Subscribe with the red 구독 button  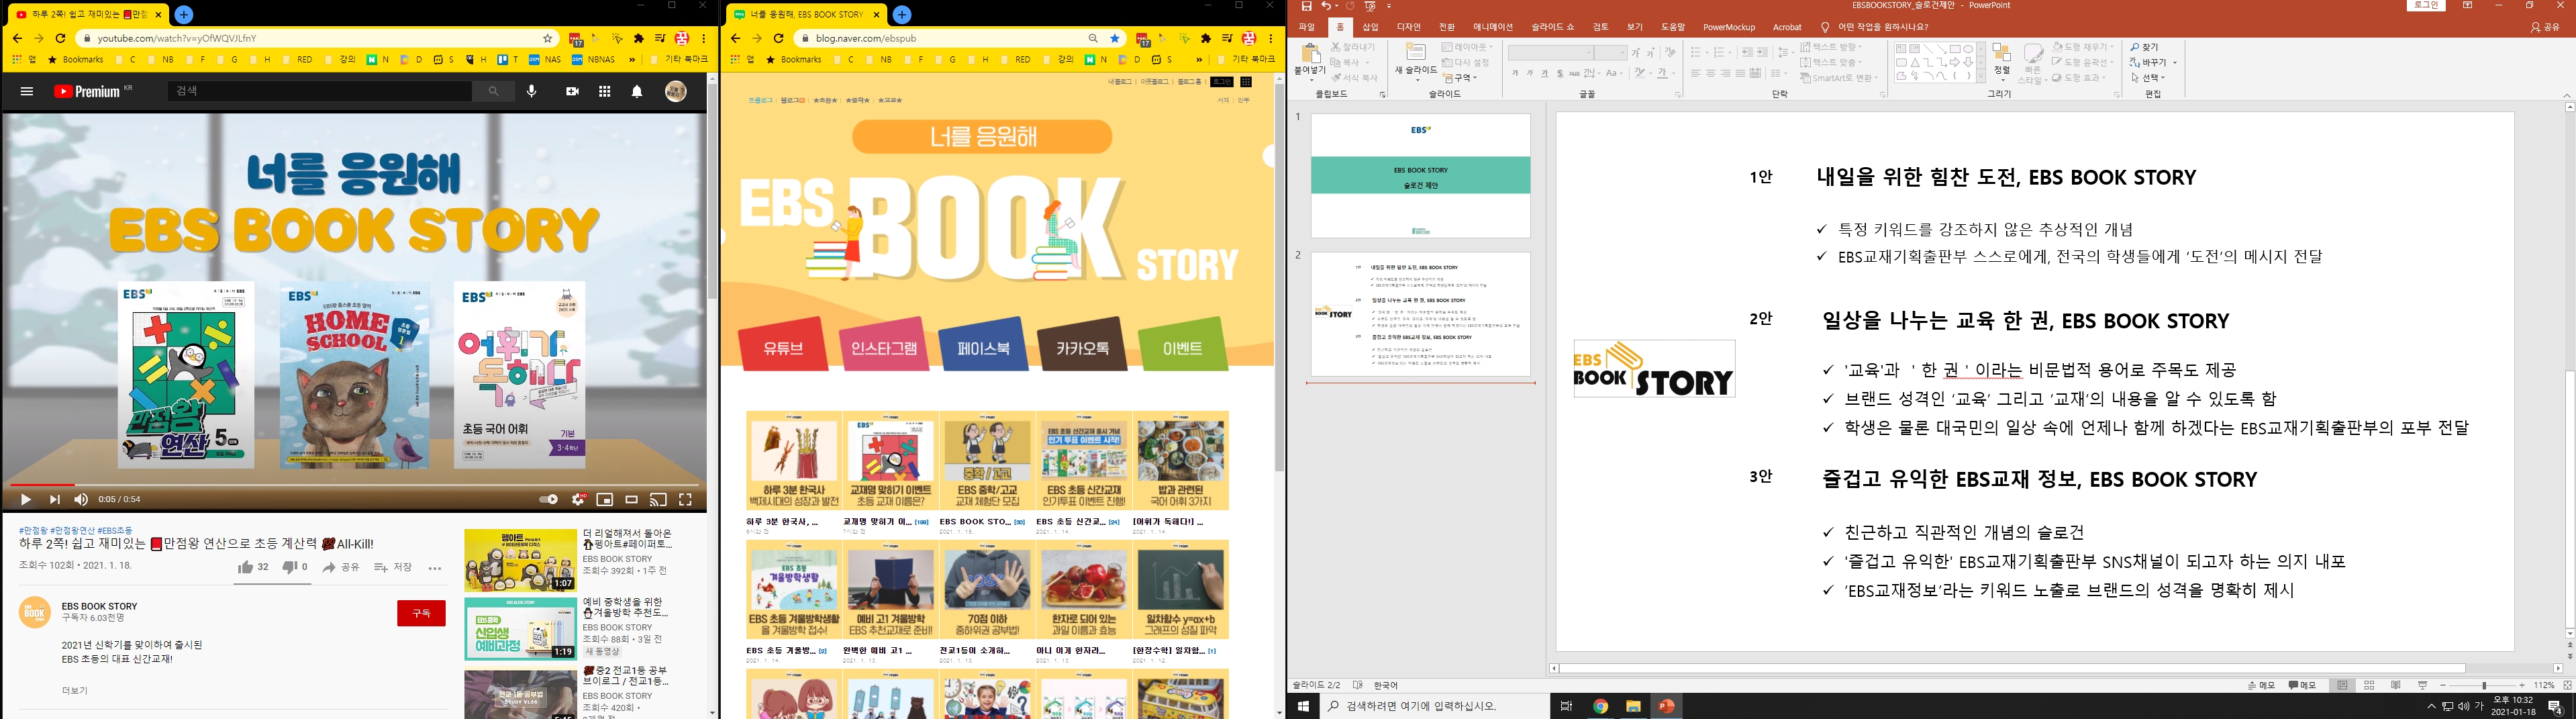(x=421, y=613)
